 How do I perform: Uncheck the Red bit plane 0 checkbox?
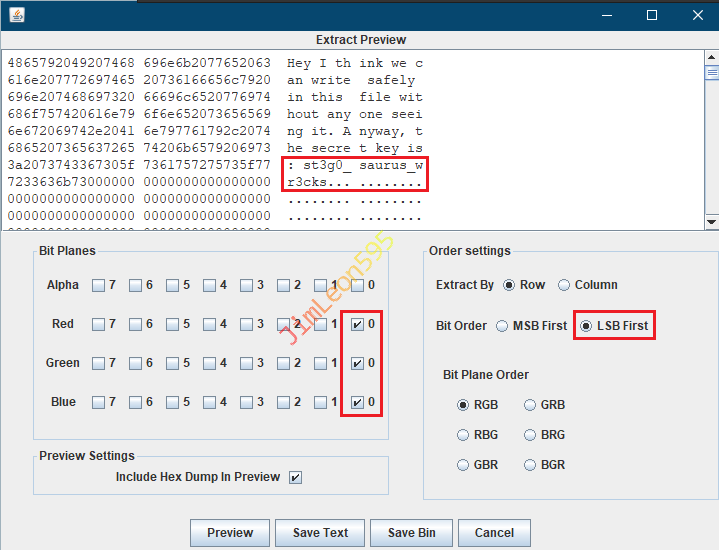[x=357, y=324]
